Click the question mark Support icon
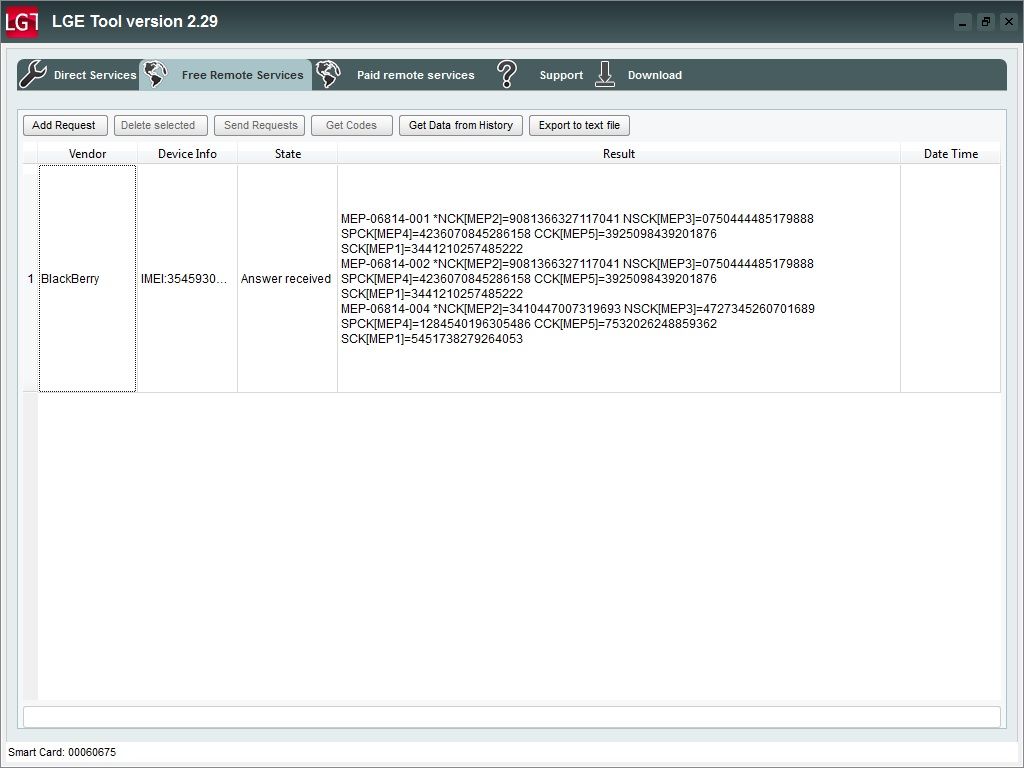Image resolution: width=1024 pixels, height=768 pixels. 507,74
